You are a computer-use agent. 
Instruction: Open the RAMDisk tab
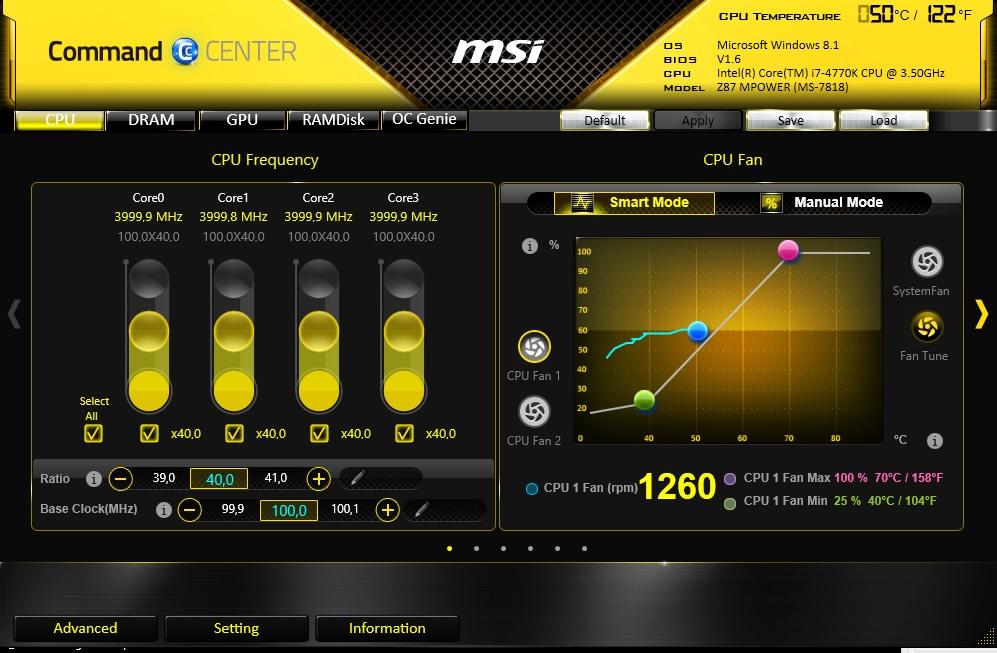click(333, 120)
